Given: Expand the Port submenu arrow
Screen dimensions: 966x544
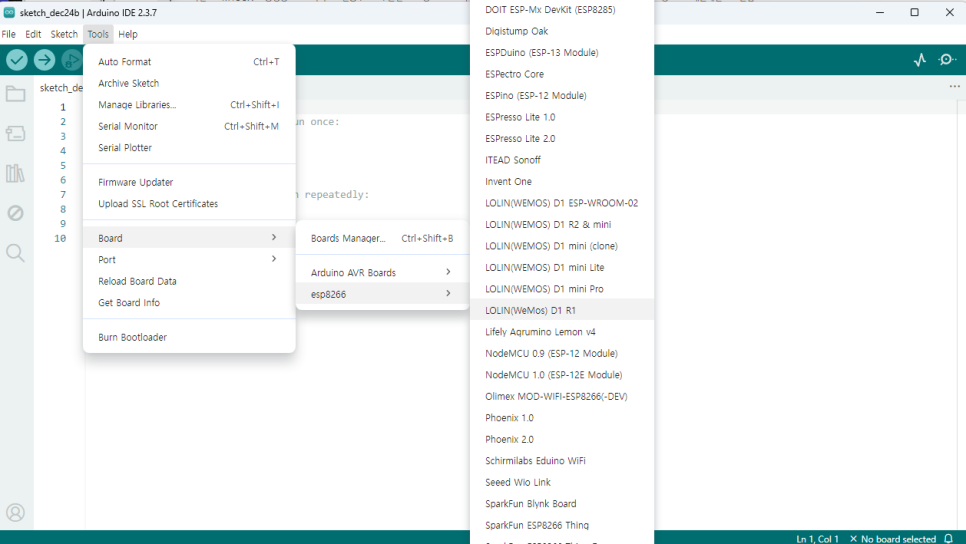Looking at the screenshot, I should (x=274, y=259).
